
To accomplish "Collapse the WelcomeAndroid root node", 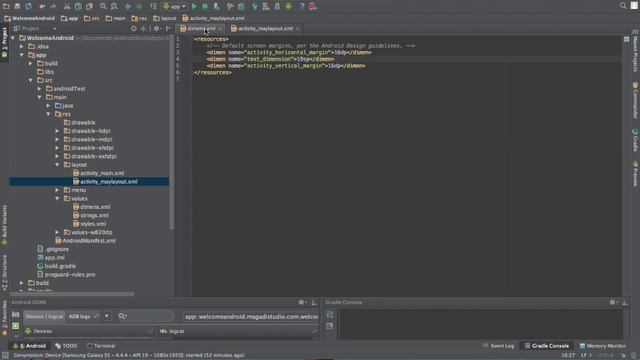I will click(13, 38).
